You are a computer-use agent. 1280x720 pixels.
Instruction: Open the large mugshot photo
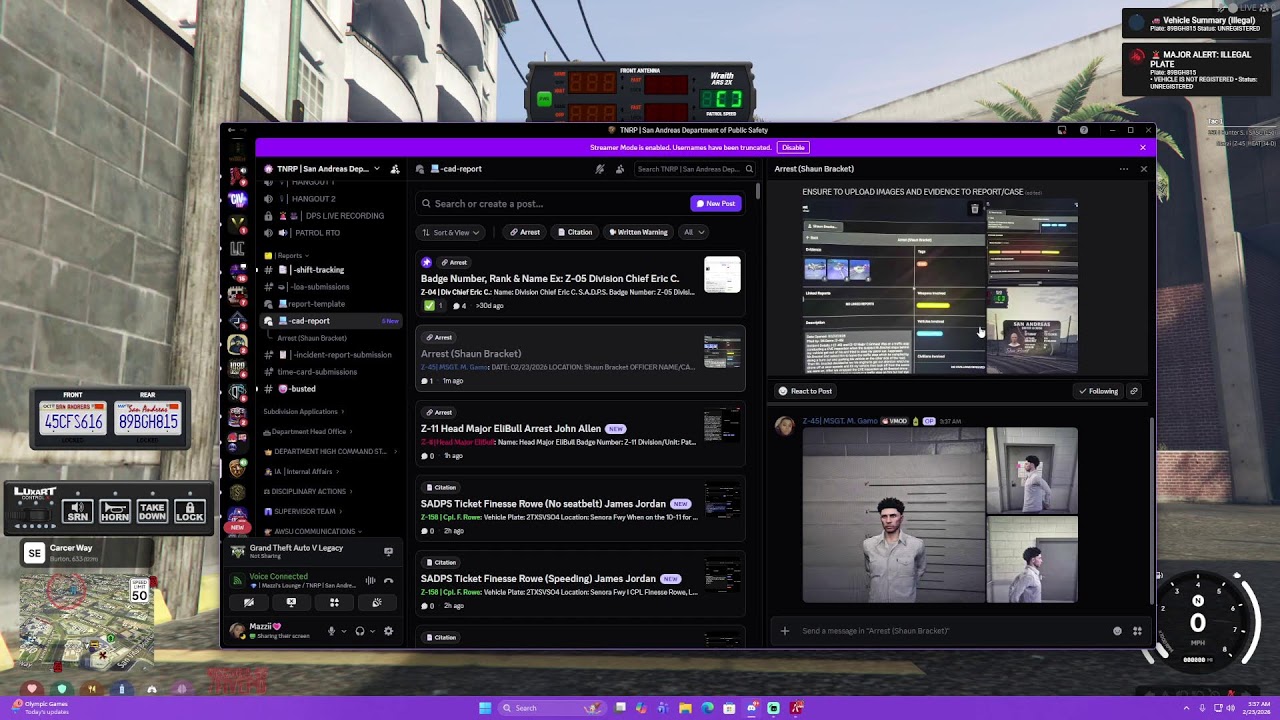coord(894,515)
